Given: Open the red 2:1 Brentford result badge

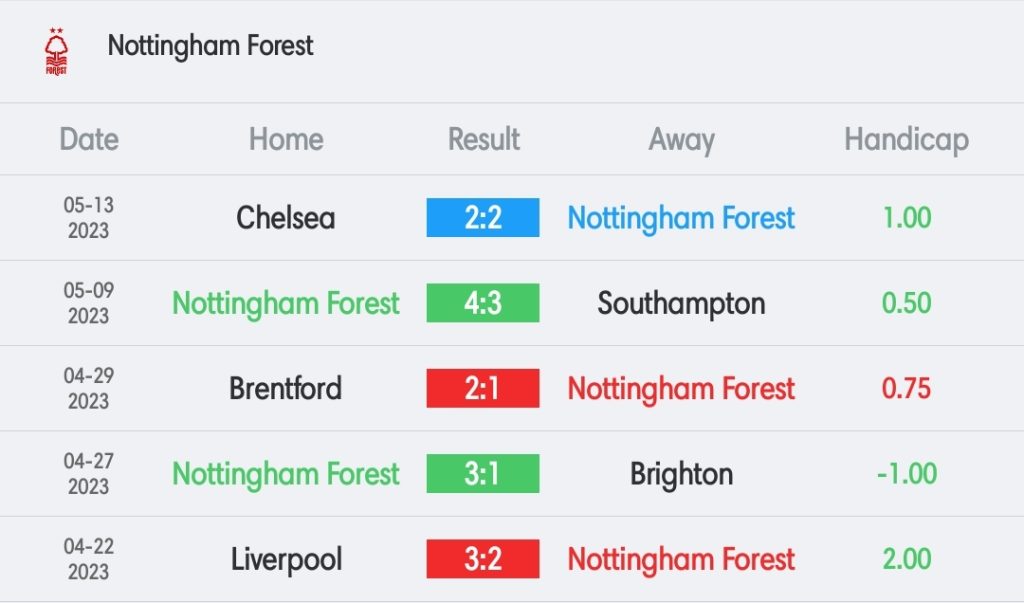Looking at the screenshot, I should [x=483, y=388].
